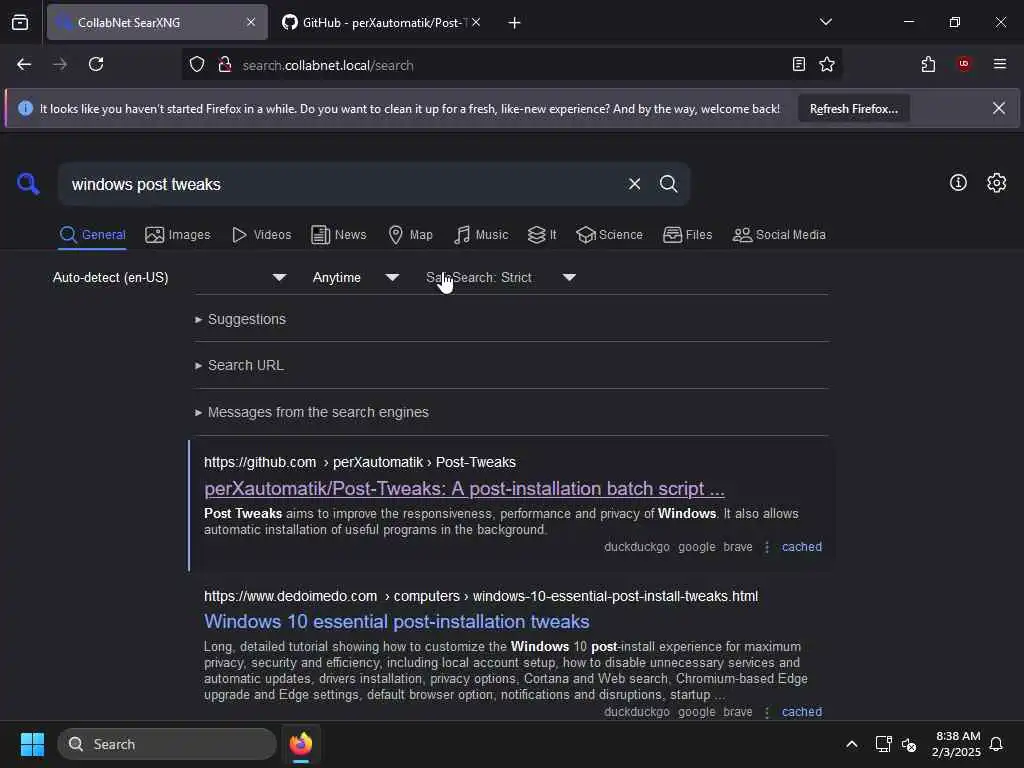Open clock showing 8:38 AM 2/3/2025
The width and height of the screenshot is (1024, 768).
(x=956, y=744)
